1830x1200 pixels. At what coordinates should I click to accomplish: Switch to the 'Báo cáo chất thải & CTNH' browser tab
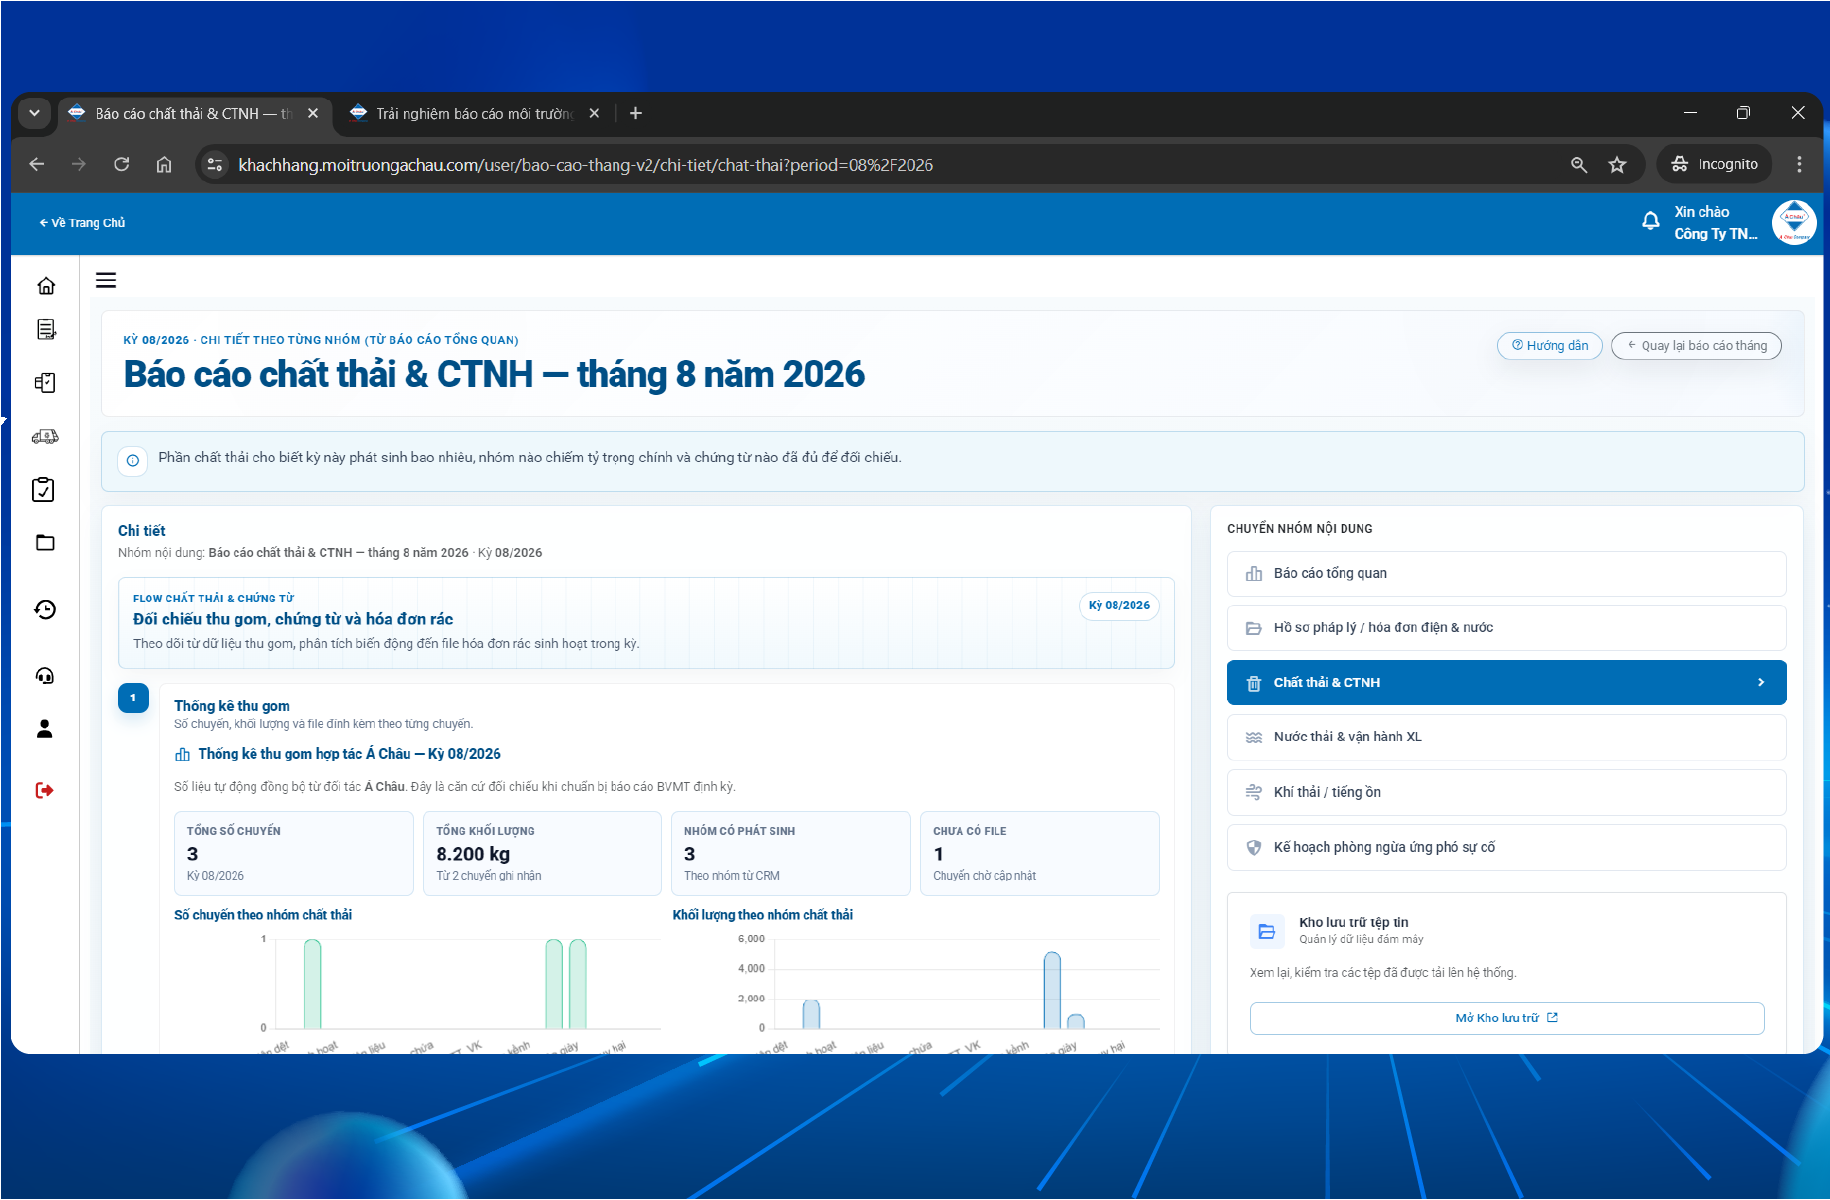pyautogui.click(x=193, y=114)
